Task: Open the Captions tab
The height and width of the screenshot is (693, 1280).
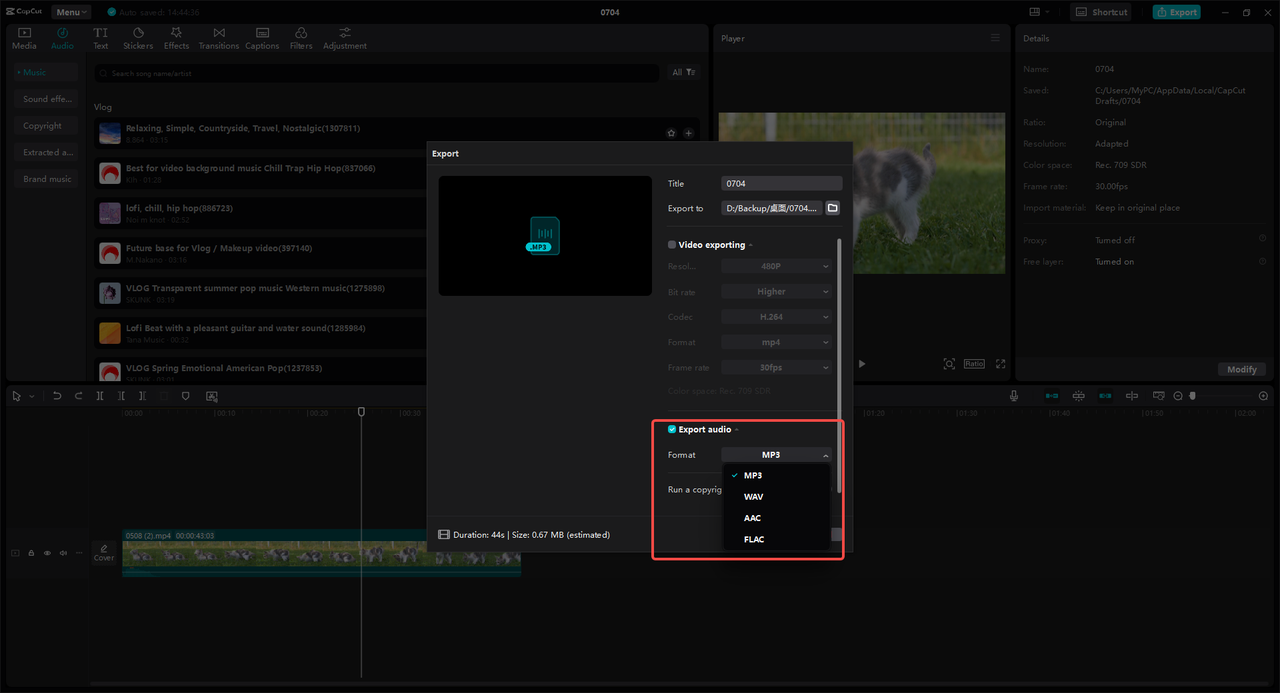Action: [262, 38]
